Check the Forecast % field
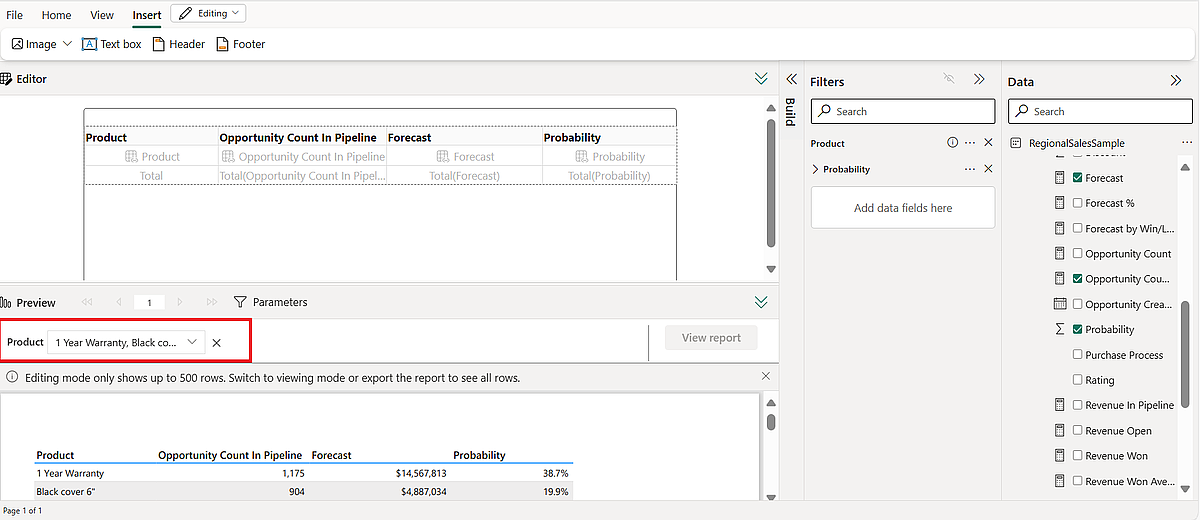Image resolution: width=1200 pixels, height=520 pixels. 1077,203
